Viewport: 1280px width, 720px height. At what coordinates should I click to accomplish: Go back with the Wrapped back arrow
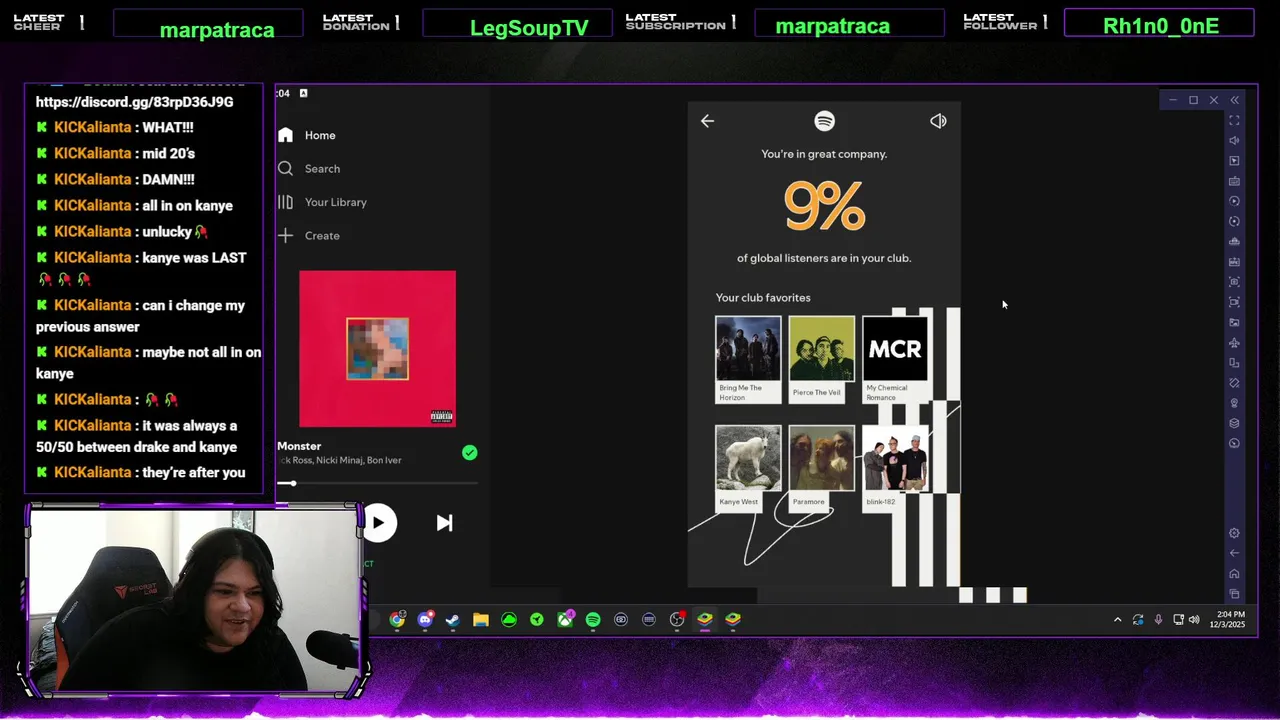pos(707,121)
